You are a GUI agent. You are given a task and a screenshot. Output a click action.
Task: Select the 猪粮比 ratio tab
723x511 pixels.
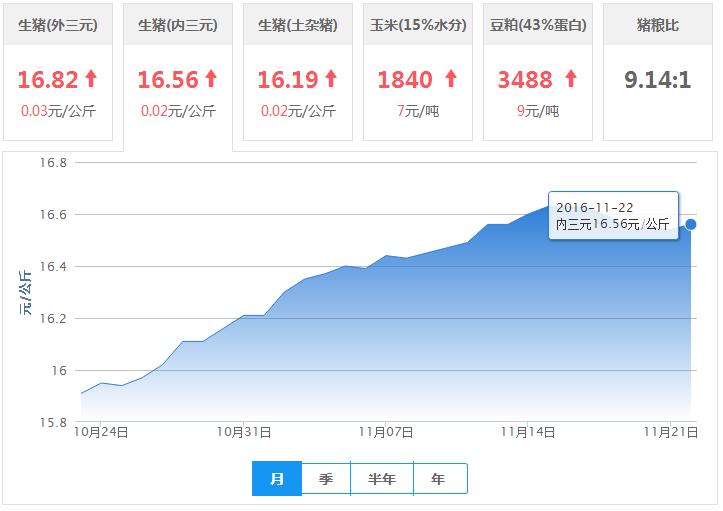pyautogui.click(x=658, y=72)
